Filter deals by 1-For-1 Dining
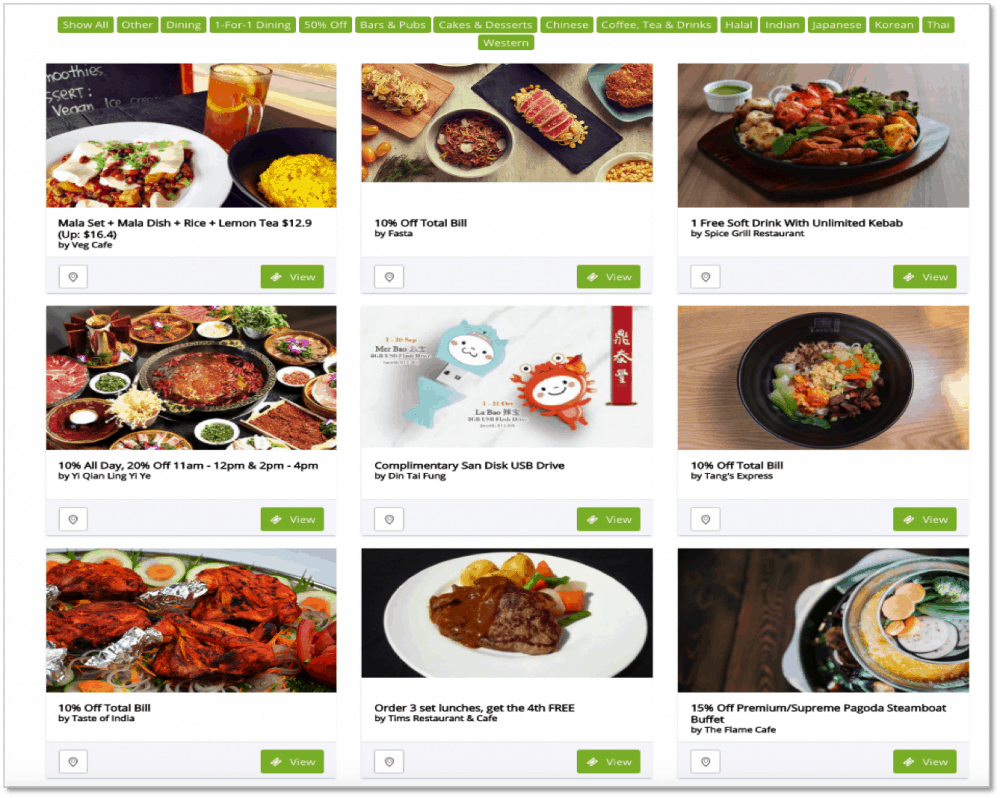The width and height of the screenshot is (1000, 798). tap(253, 25)
